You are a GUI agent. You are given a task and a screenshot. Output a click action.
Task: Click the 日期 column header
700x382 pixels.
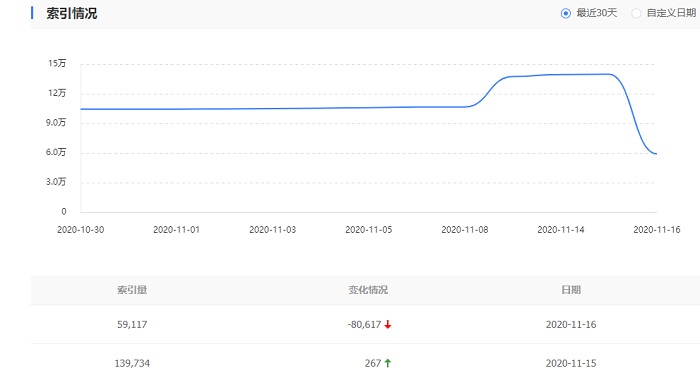(571, 290)
